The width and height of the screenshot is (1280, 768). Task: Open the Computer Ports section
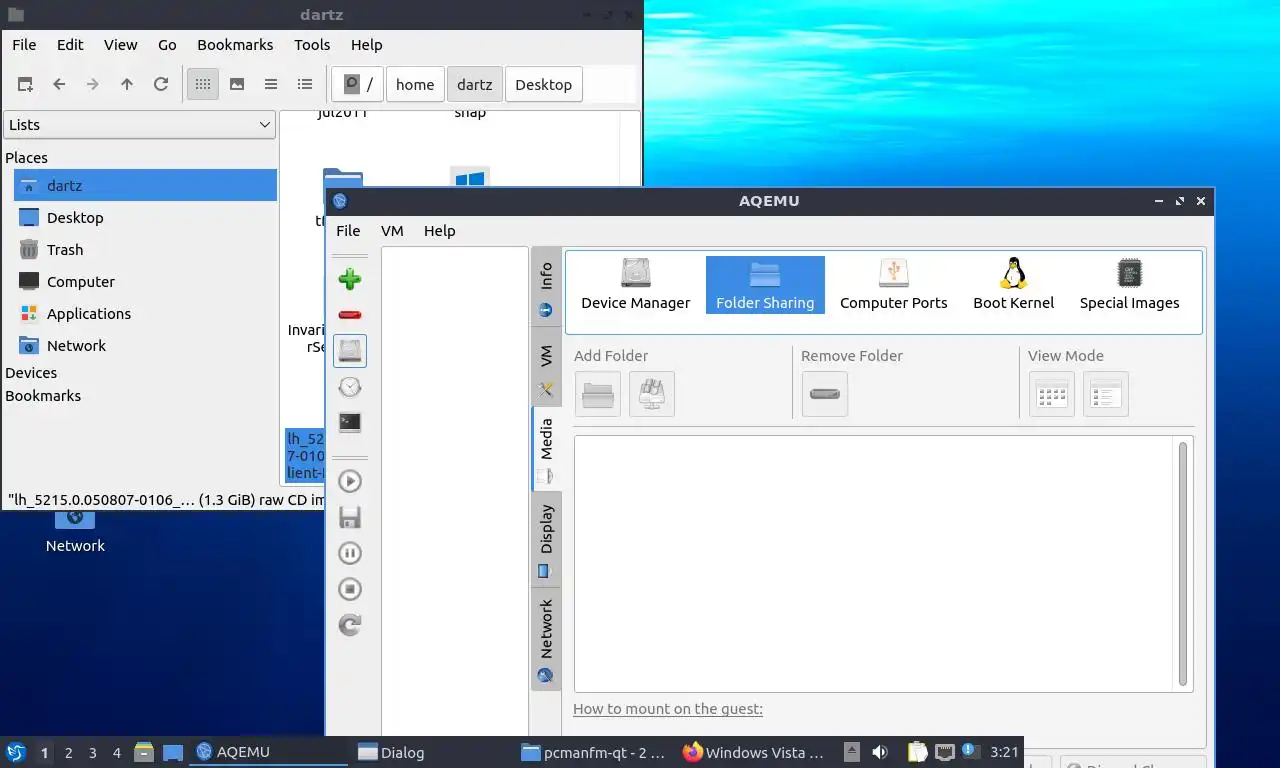(893, 284)
